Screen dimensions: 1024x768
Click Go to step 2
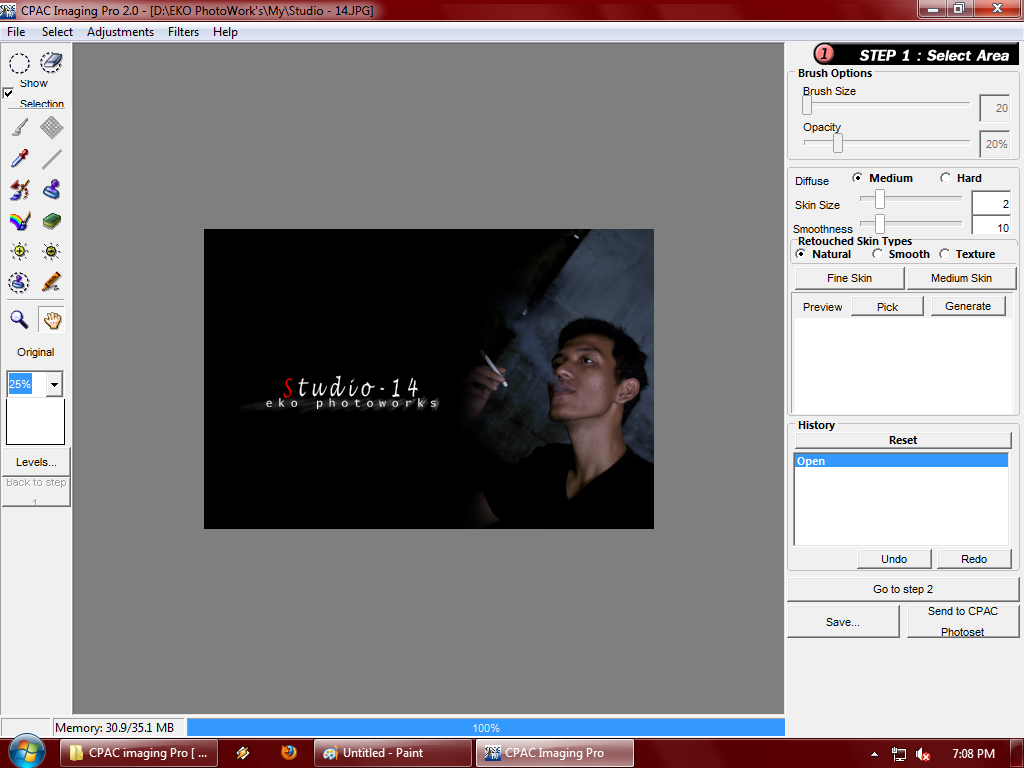[903, 589]
